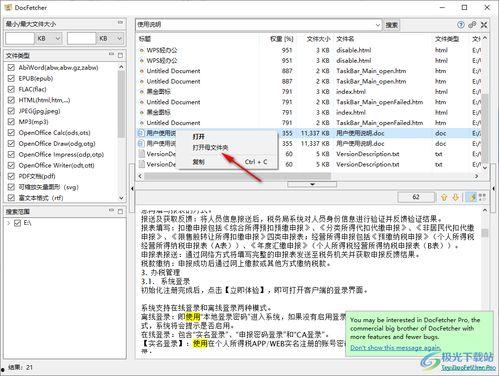Sort by 权重 [%] column header
This screenshot has width=499, height=376.
click(282, 39)
